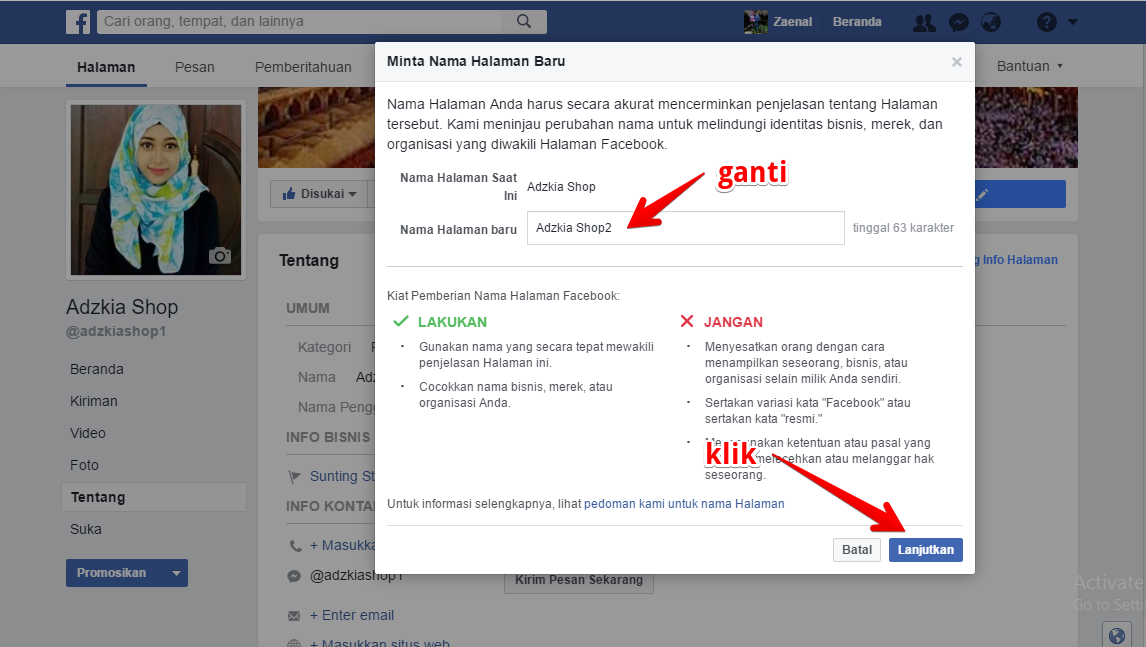The height and width of the screenshot is (647, 1146).
Task: Close the Minta Nama Halaman Baru dialog
Action: click(957, 62)
